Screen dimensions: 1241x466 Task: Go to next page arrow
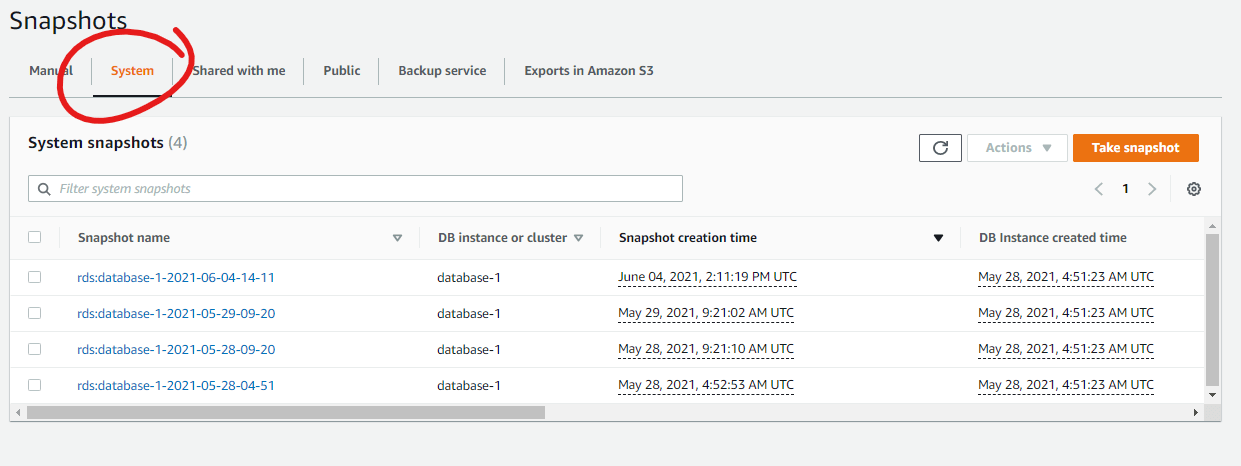[x=1152, y=189]
